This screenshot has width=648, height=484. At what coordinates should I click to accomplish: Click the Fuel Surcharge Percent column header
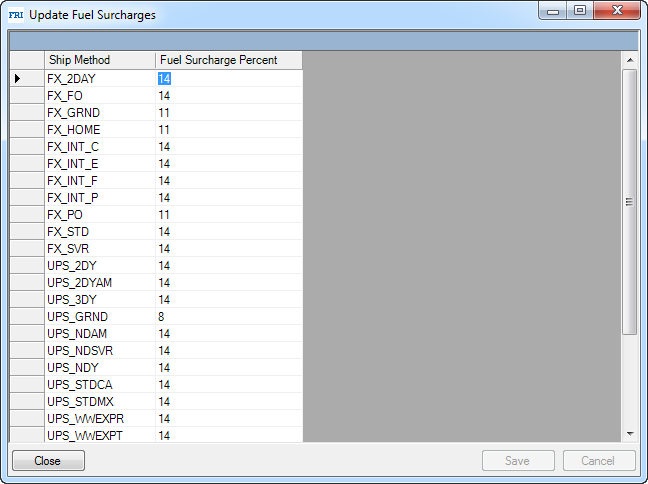pyautogui.click(x=228, y=60)
